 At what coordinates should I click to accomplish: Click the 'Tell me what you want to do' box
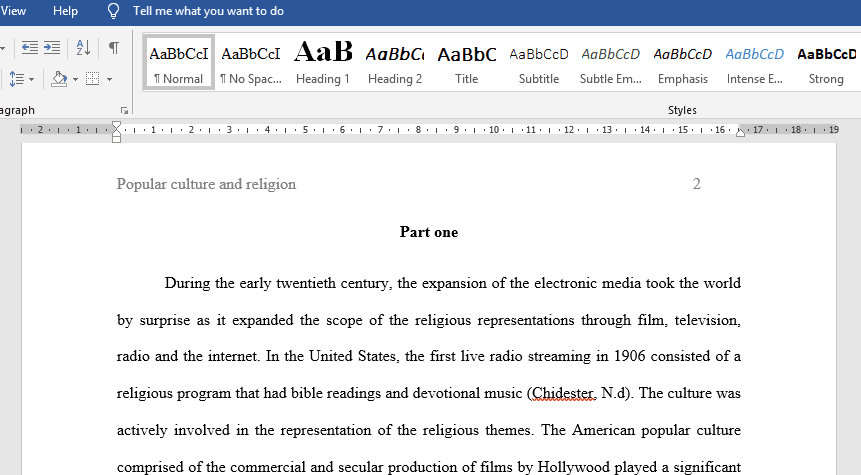[x=208, y=11]
